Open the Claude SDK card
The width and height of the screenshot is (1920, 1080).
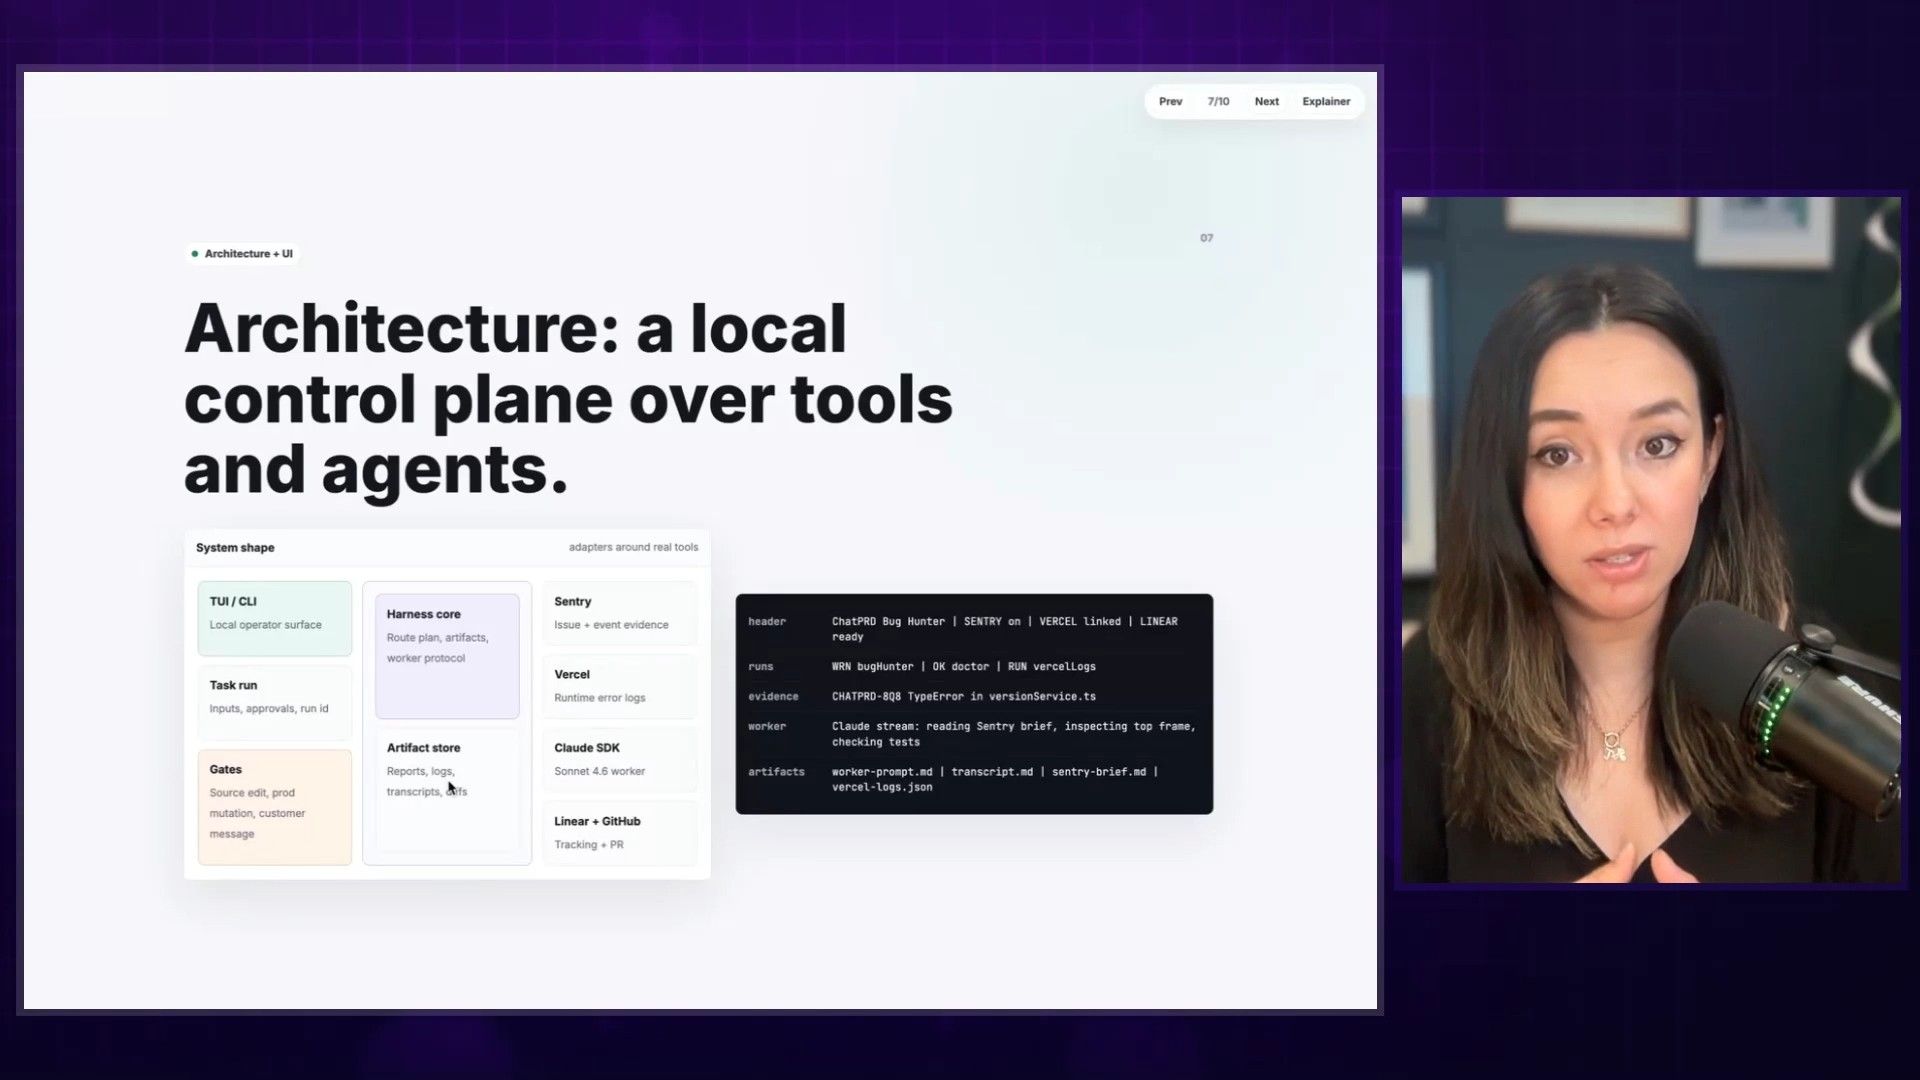[620, 760]
